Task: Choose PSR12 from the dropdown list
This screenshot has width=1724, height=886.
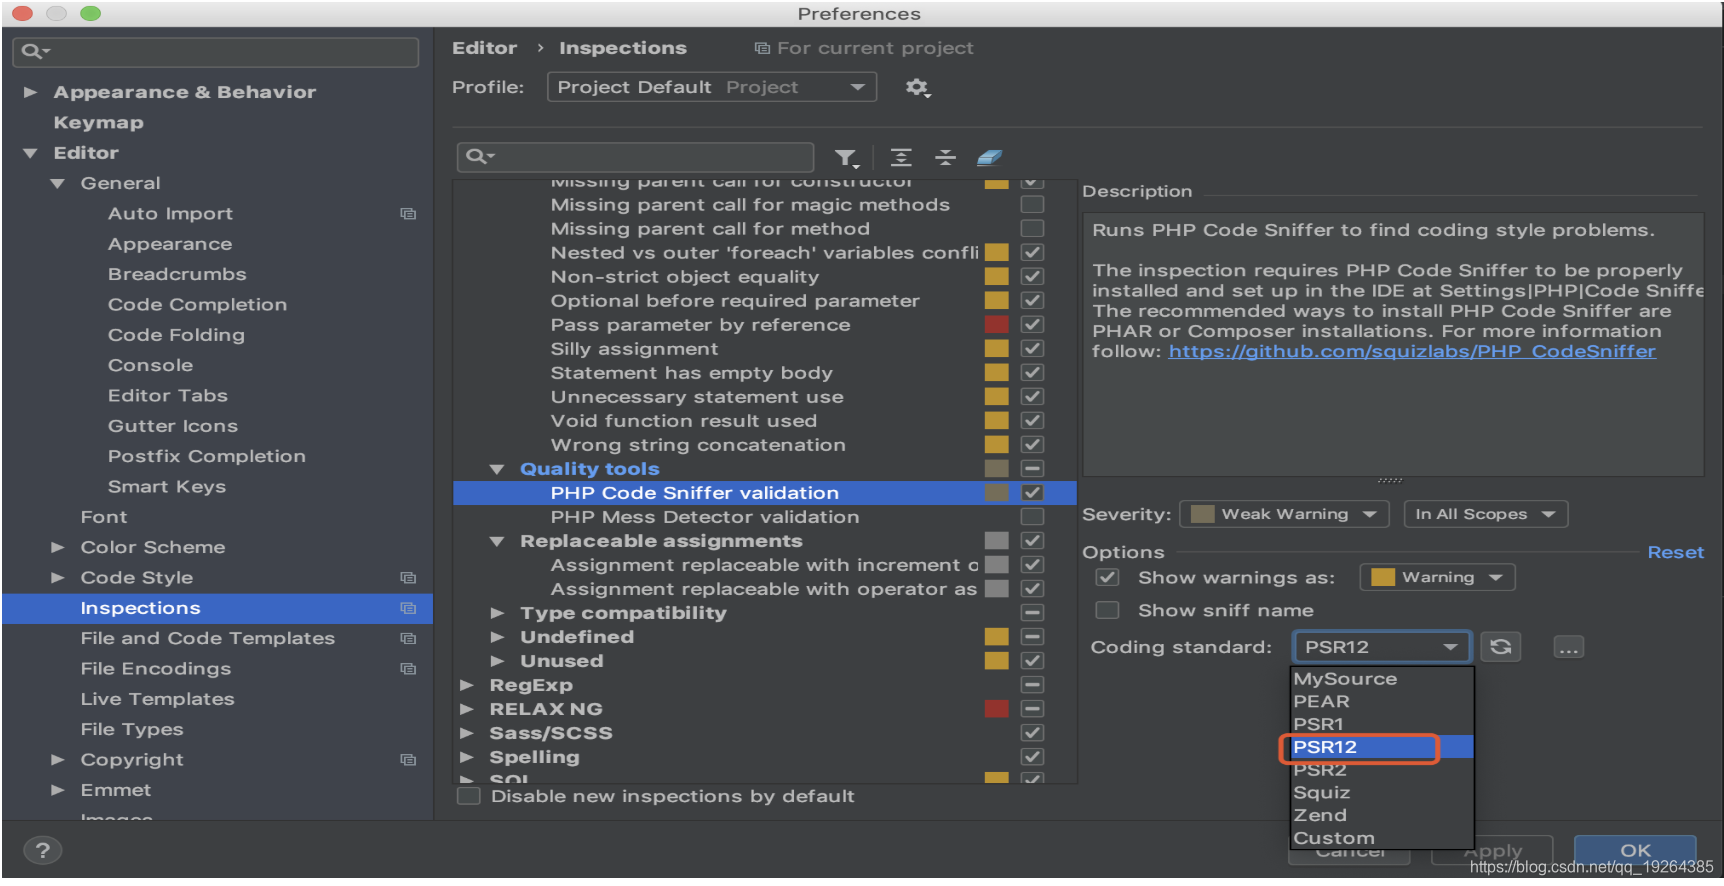Action: (x=1382, y=748)
